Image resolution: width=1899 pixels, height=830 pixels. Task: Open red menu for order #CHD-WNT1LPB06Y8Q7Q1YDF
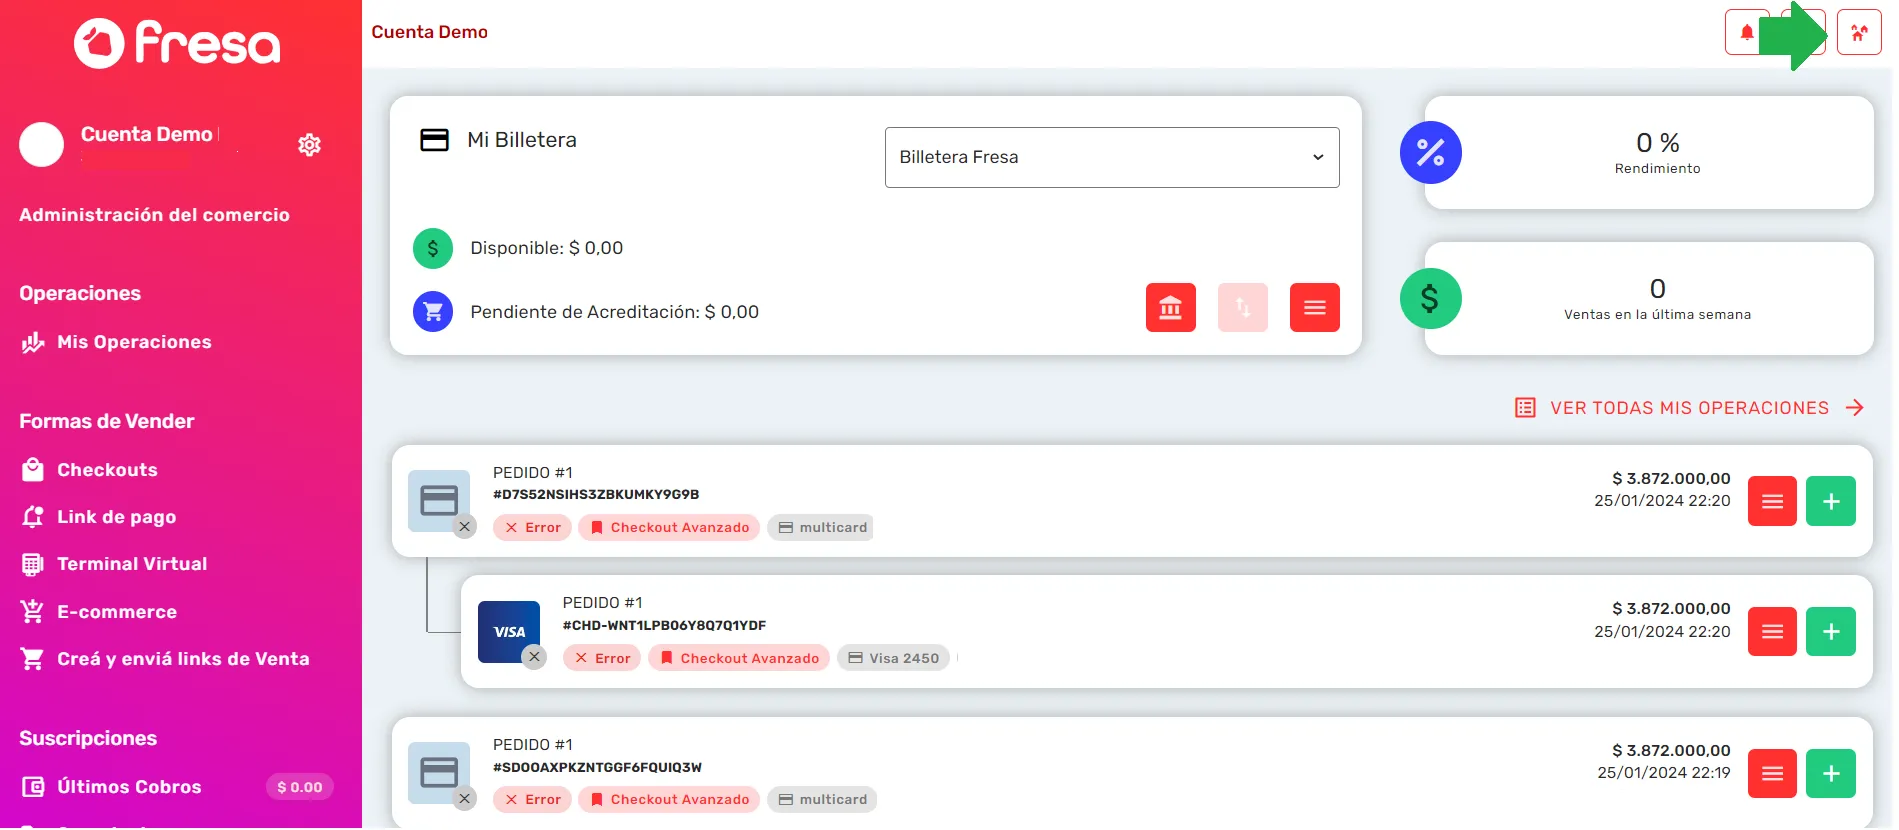pyautogui.click(x=1772, y=632)
